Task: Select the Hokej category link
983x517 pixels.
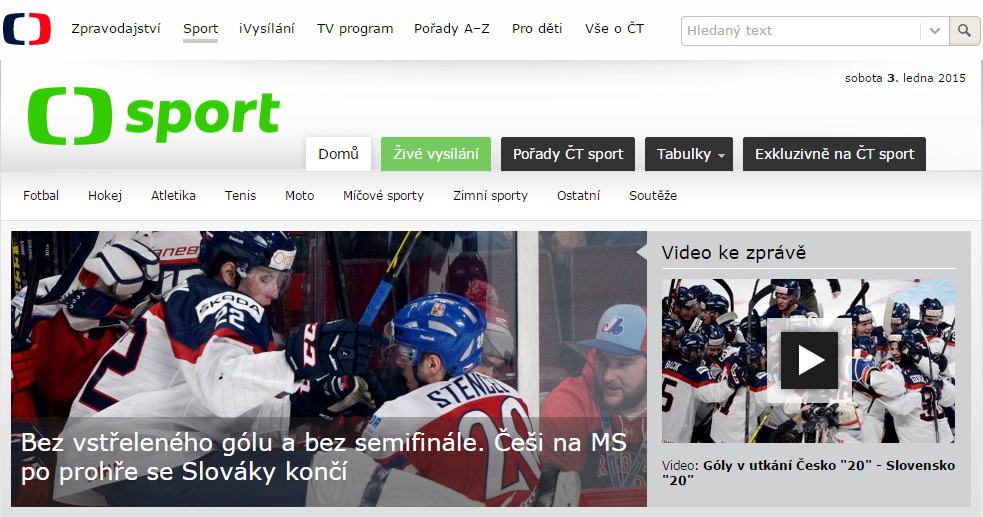Action: pyautogui.click(x=105, y=196)
